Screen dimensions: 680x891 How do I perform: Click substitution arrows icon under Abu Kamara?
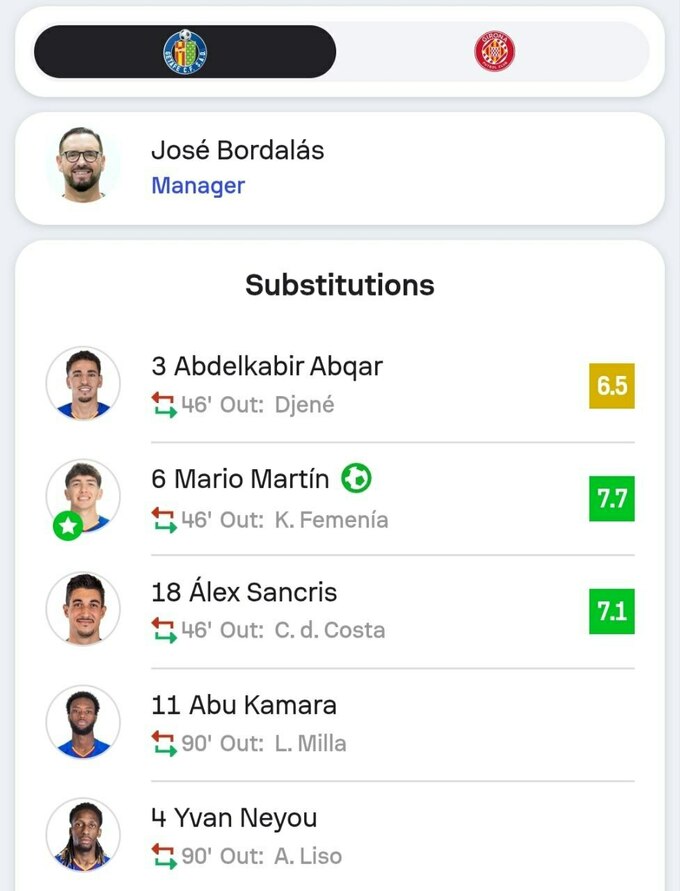coord(163,744)
